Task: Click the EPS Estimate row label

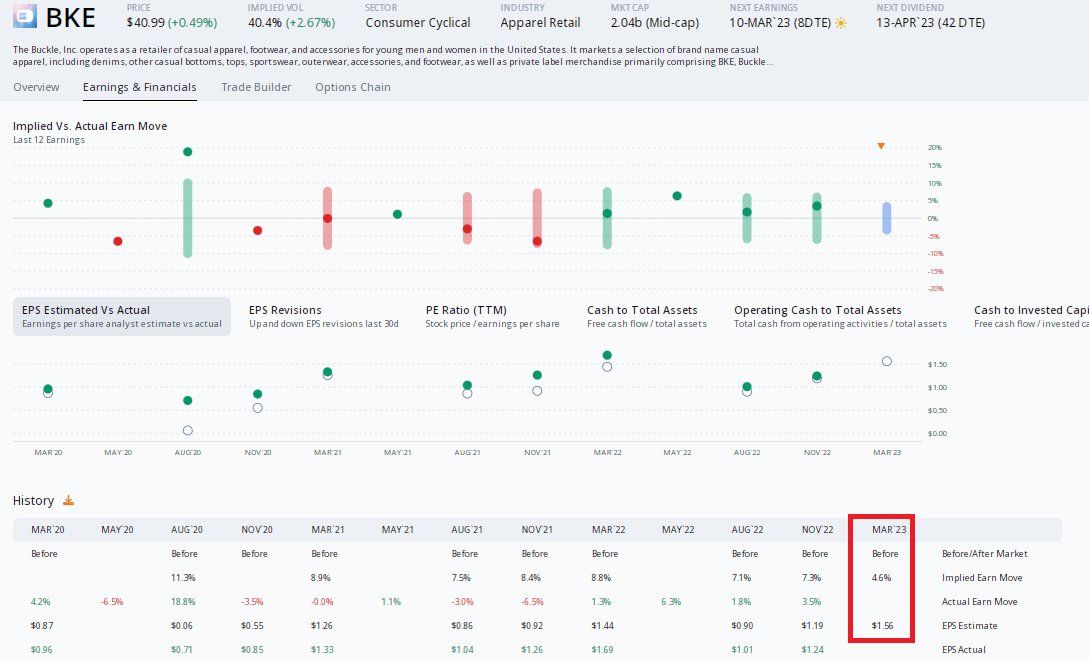Action: point(970,626)
